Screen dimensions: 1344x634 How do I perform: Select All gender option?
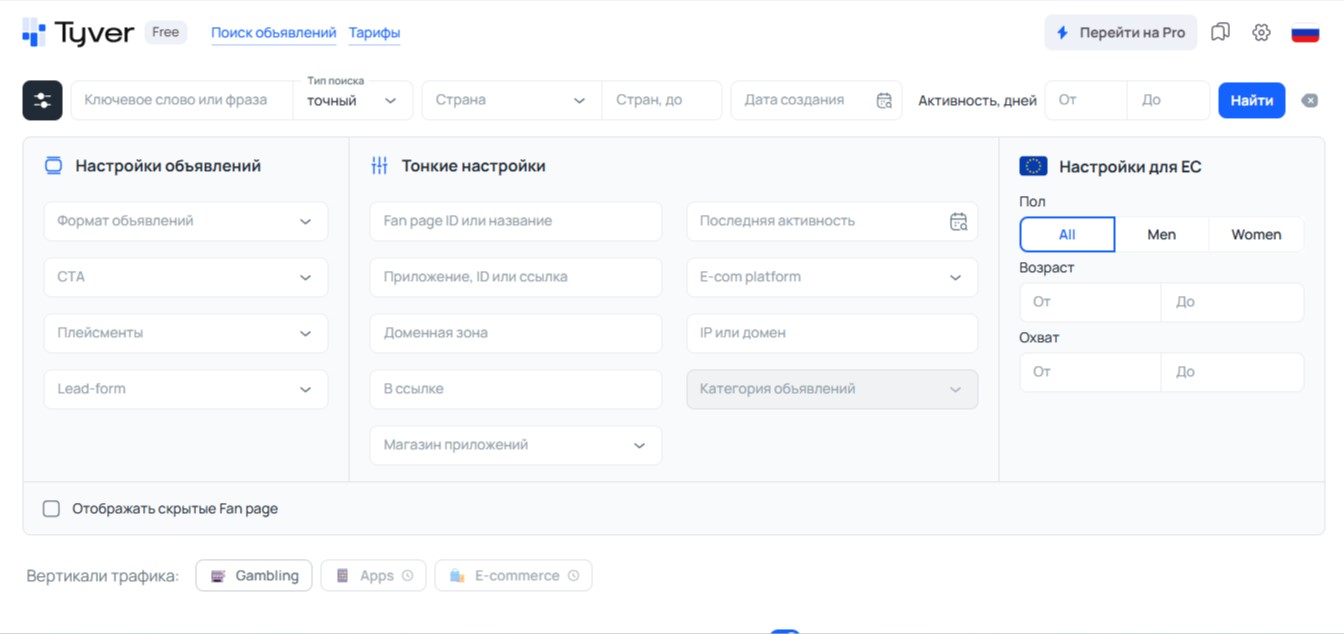pyautogui.click(x=1067, y=234)
